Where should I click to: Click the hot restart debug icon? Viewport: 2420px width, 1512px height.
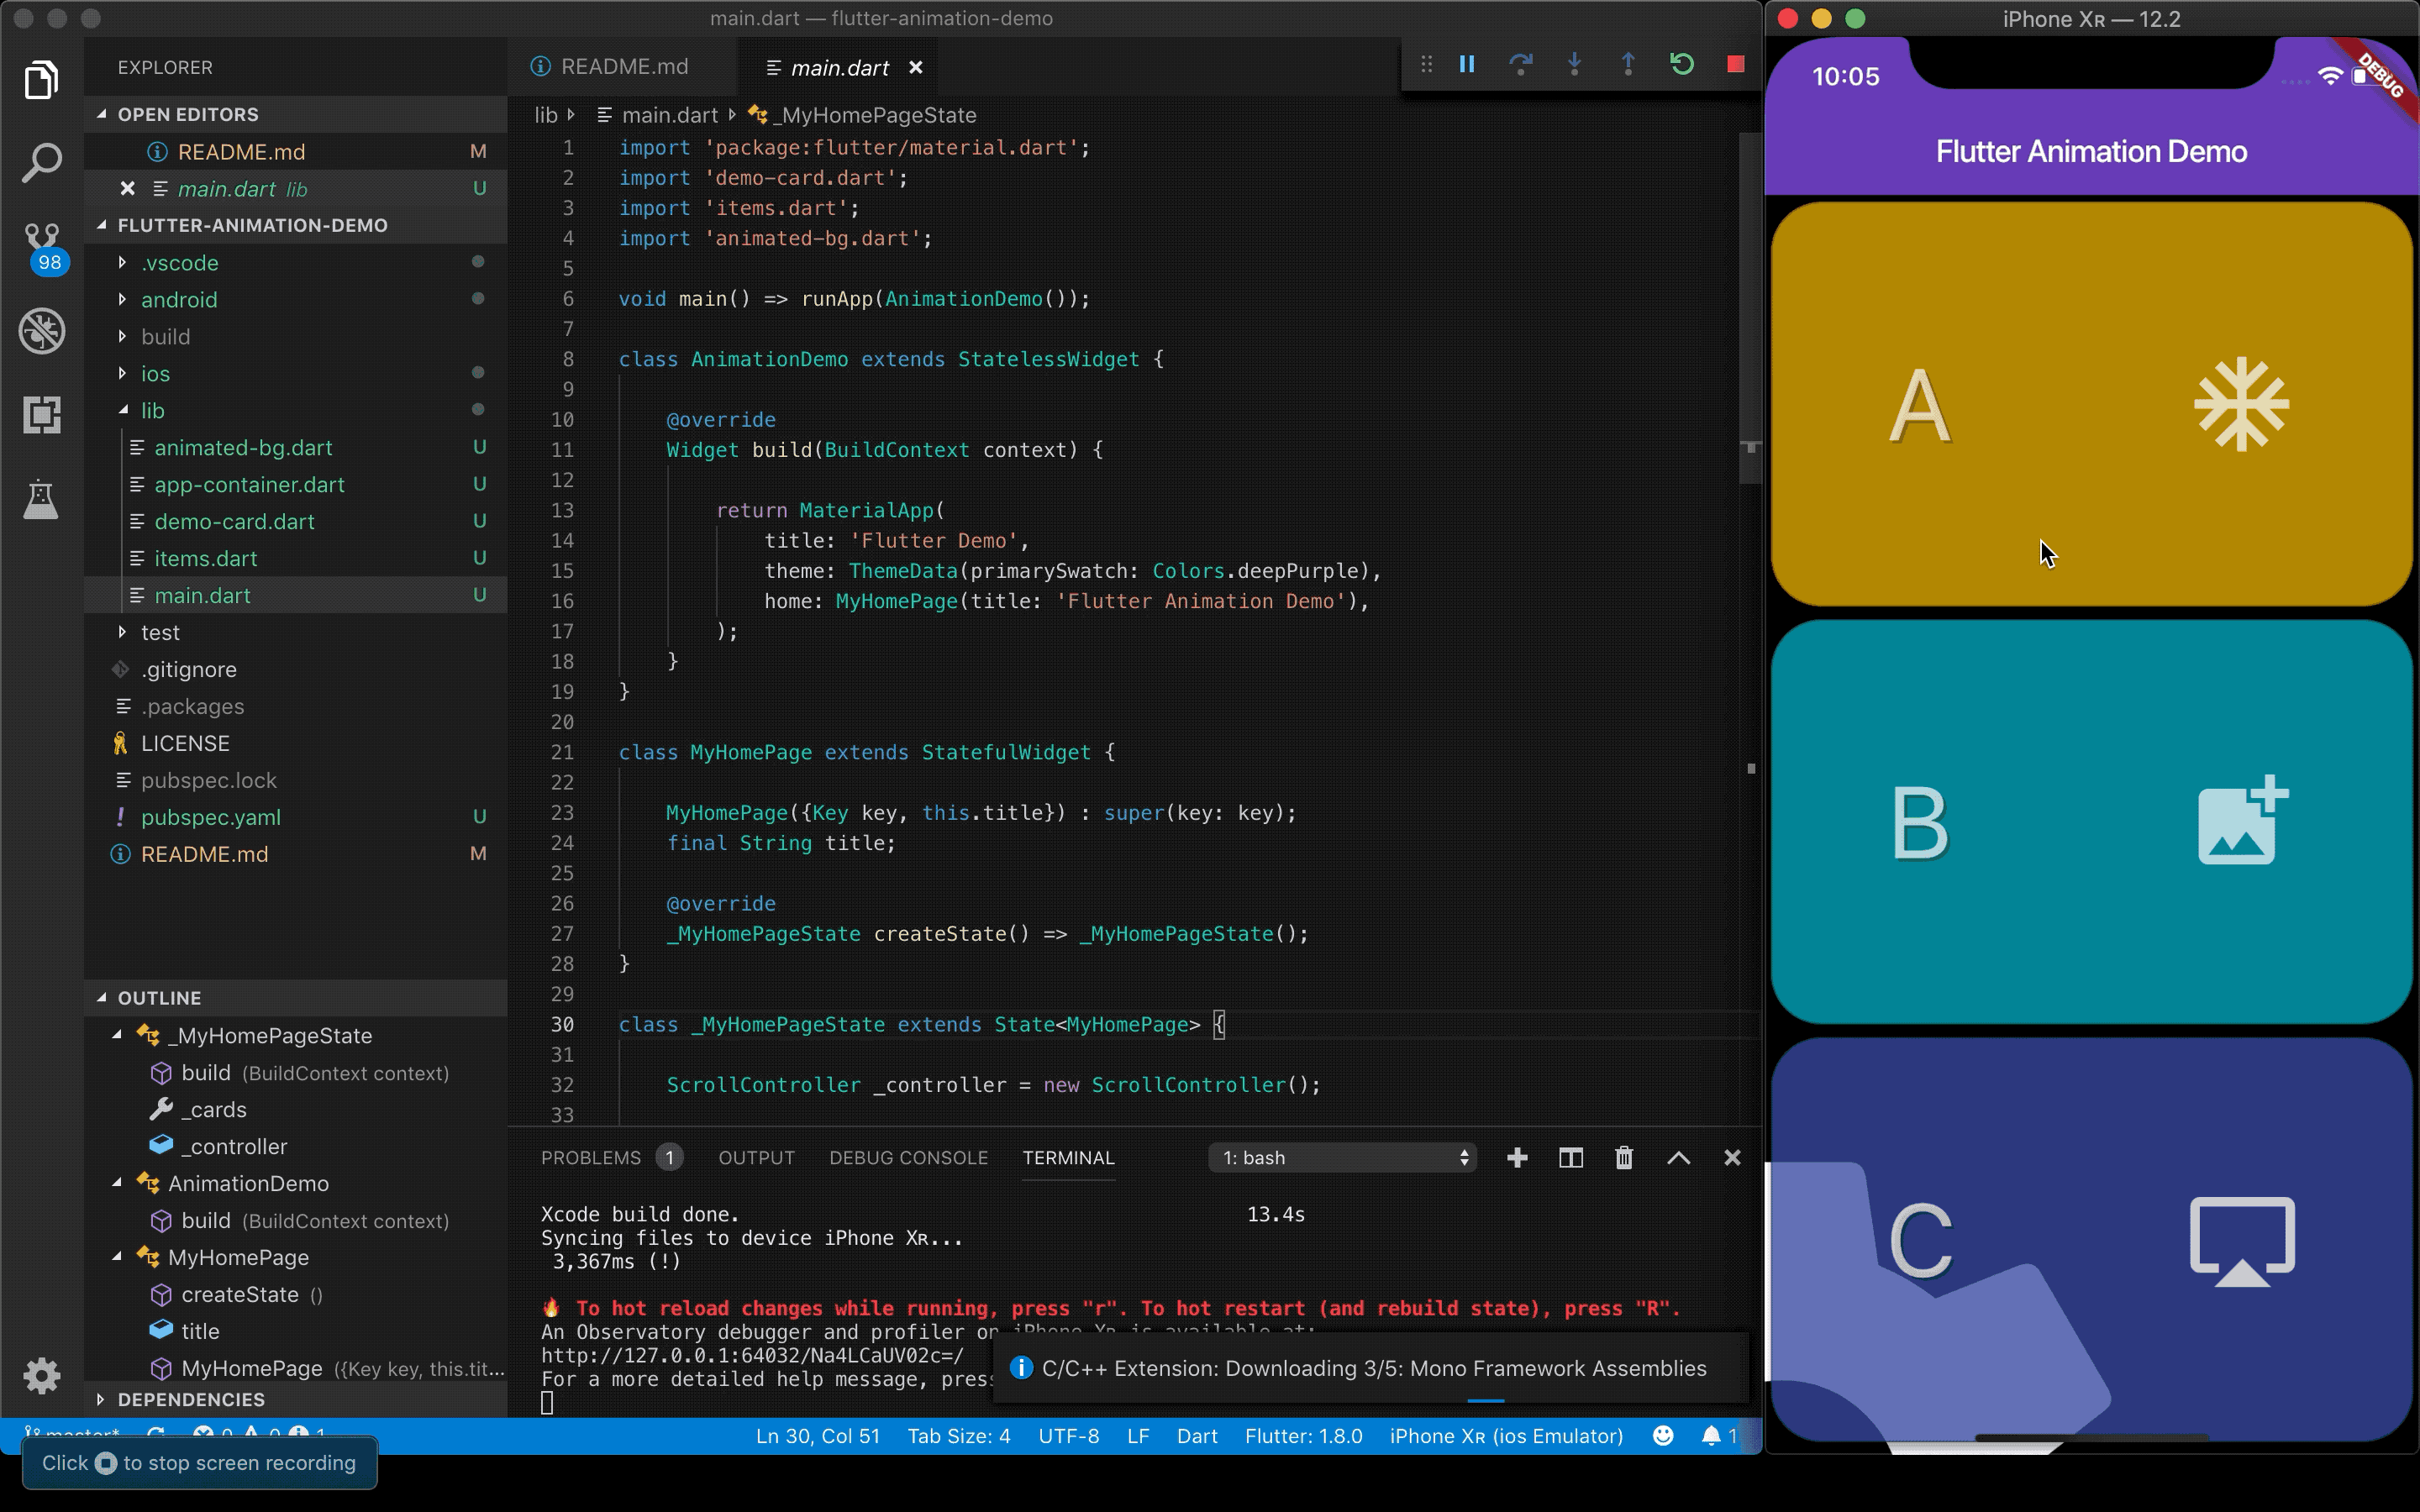[x=1681, y=65]
